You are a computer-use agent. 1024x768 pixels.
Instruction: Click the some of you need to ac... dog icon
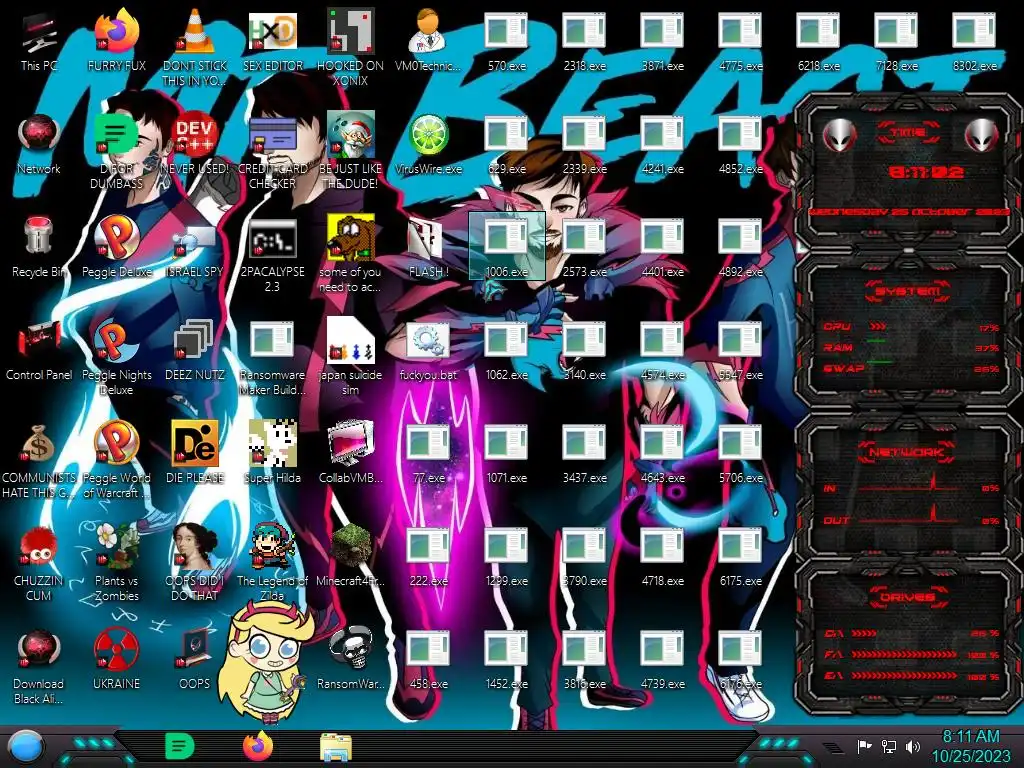[351, 254]
